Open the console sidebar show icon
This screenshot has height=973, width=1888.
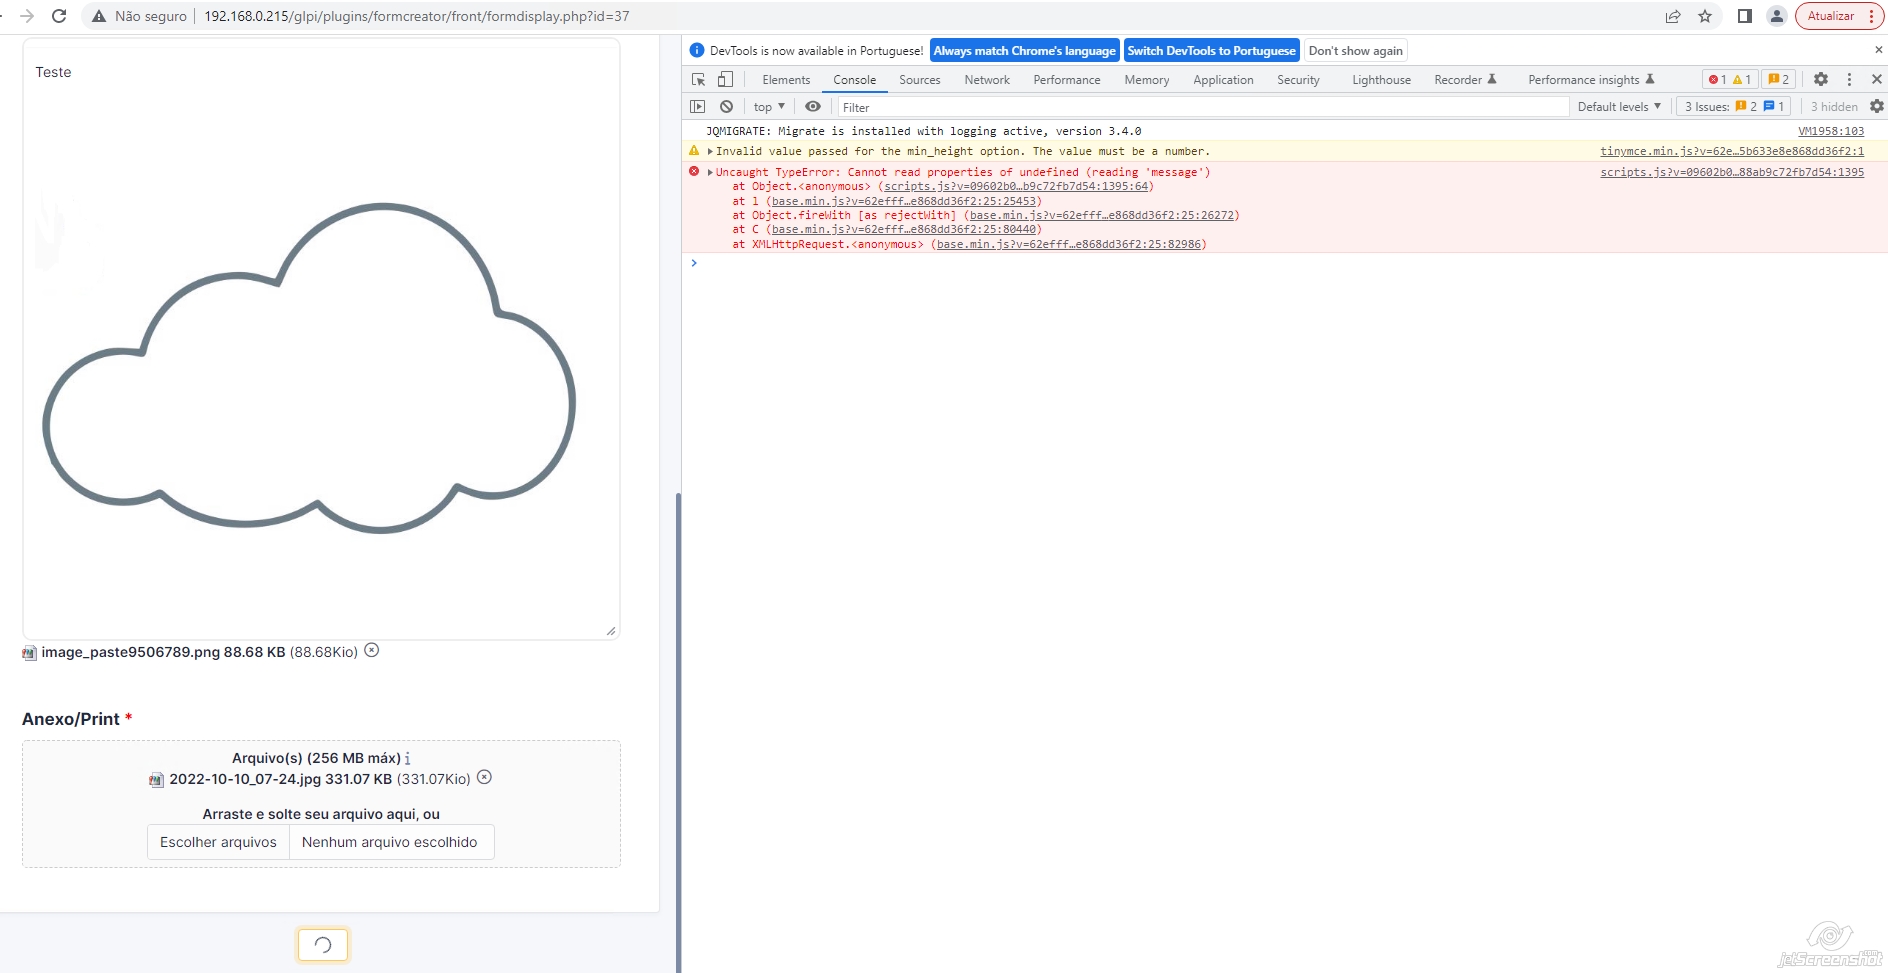coord(698,106)
